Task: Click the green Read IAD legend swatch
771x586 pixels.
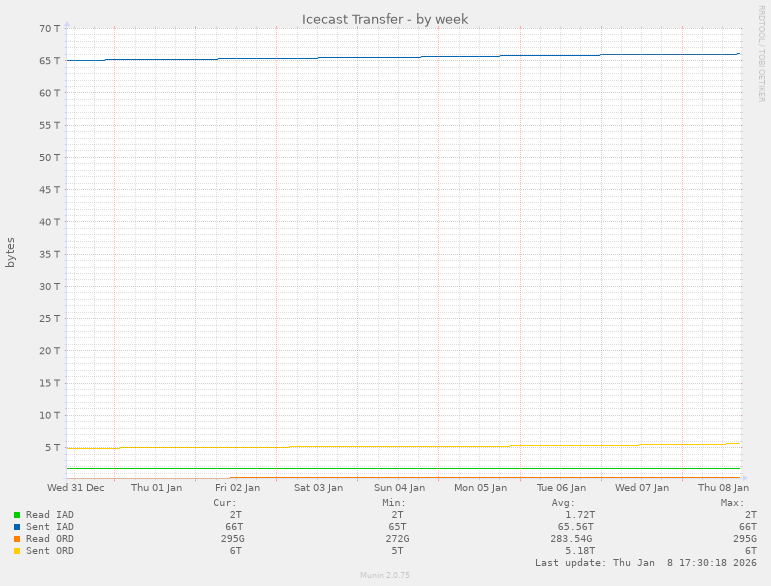Action: (17, 515)
